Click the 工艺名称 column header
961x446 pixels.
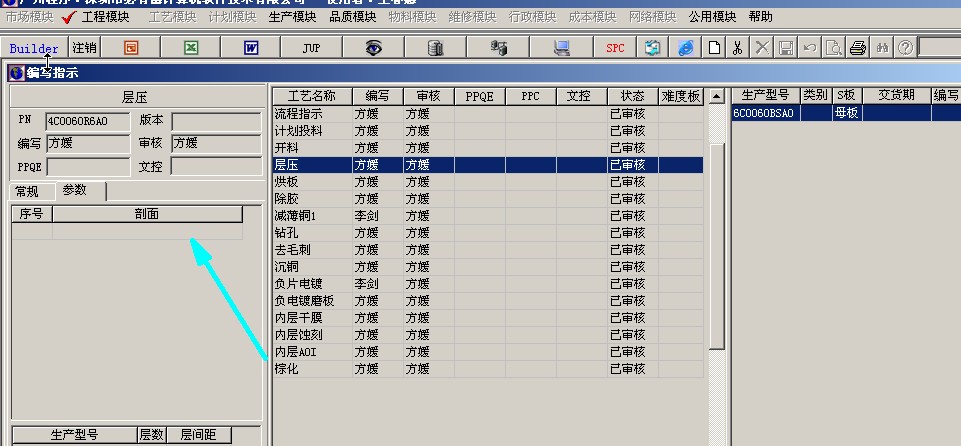[313, 96]
